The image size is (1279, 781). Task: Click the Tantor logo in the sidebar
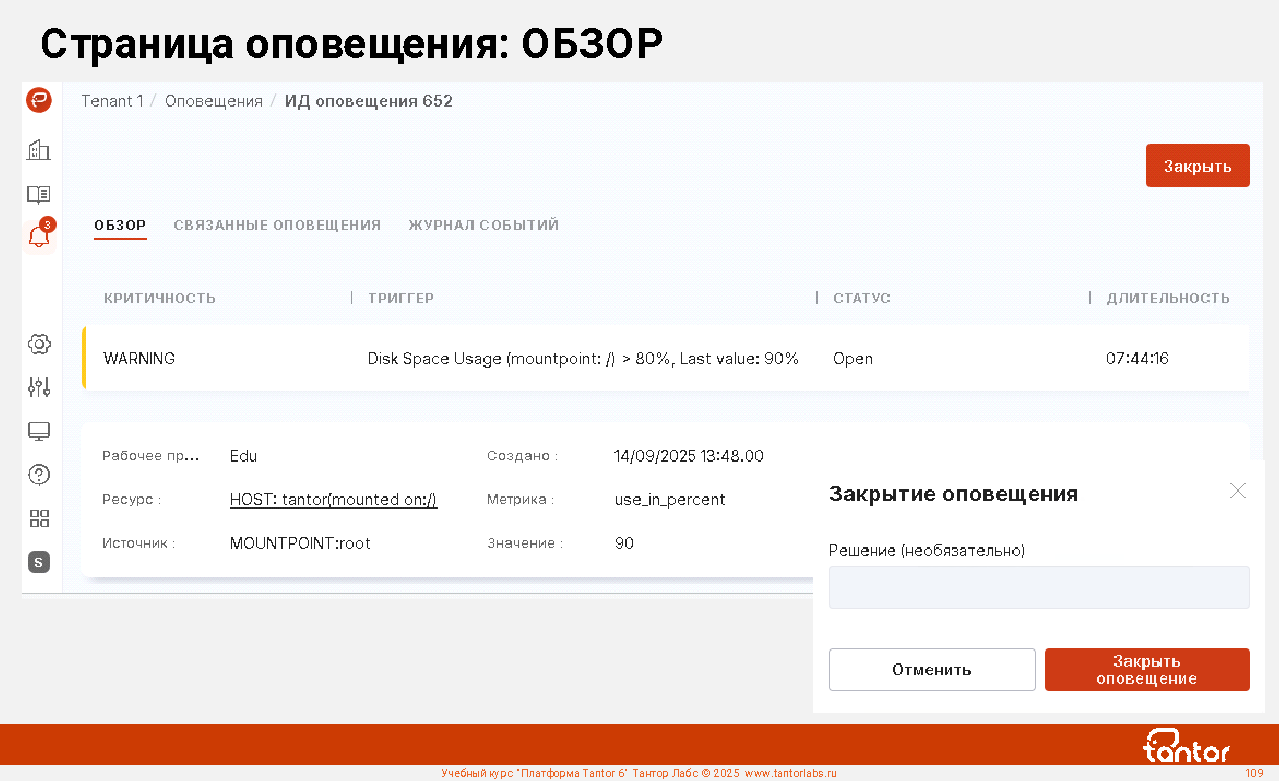pos(39,100)
